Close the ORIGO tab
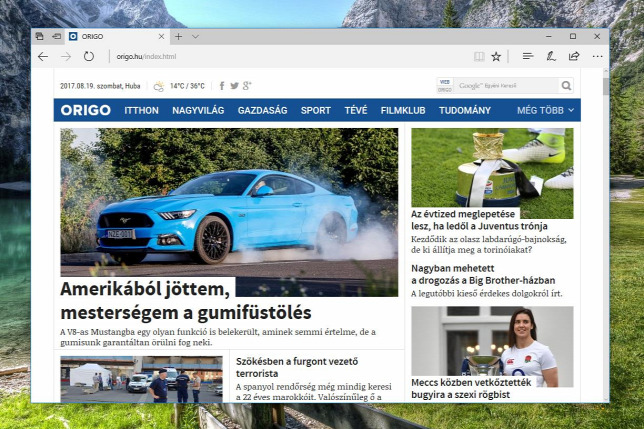644x429 pixels. tap(161, 37)
